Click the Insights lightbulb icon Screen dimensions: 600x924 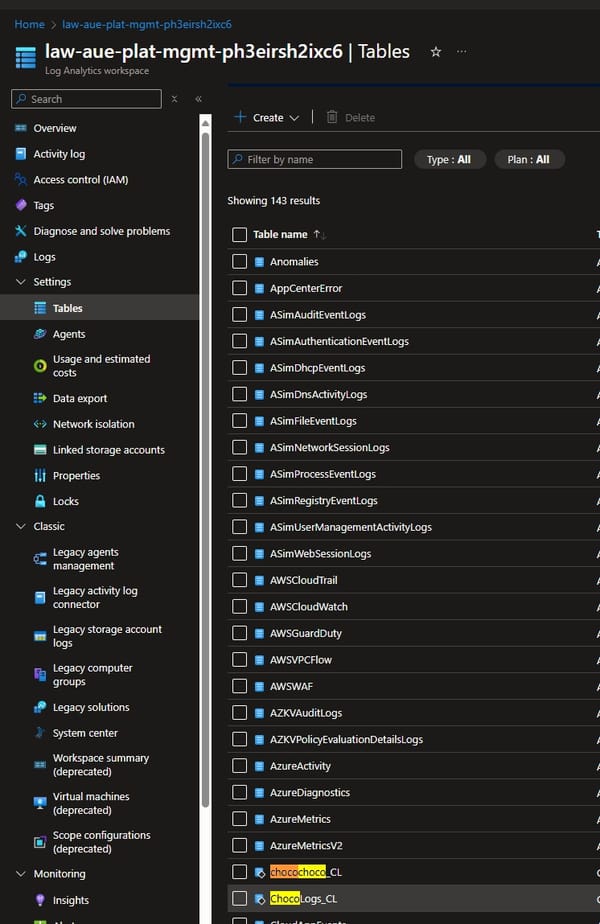point(40,900)
